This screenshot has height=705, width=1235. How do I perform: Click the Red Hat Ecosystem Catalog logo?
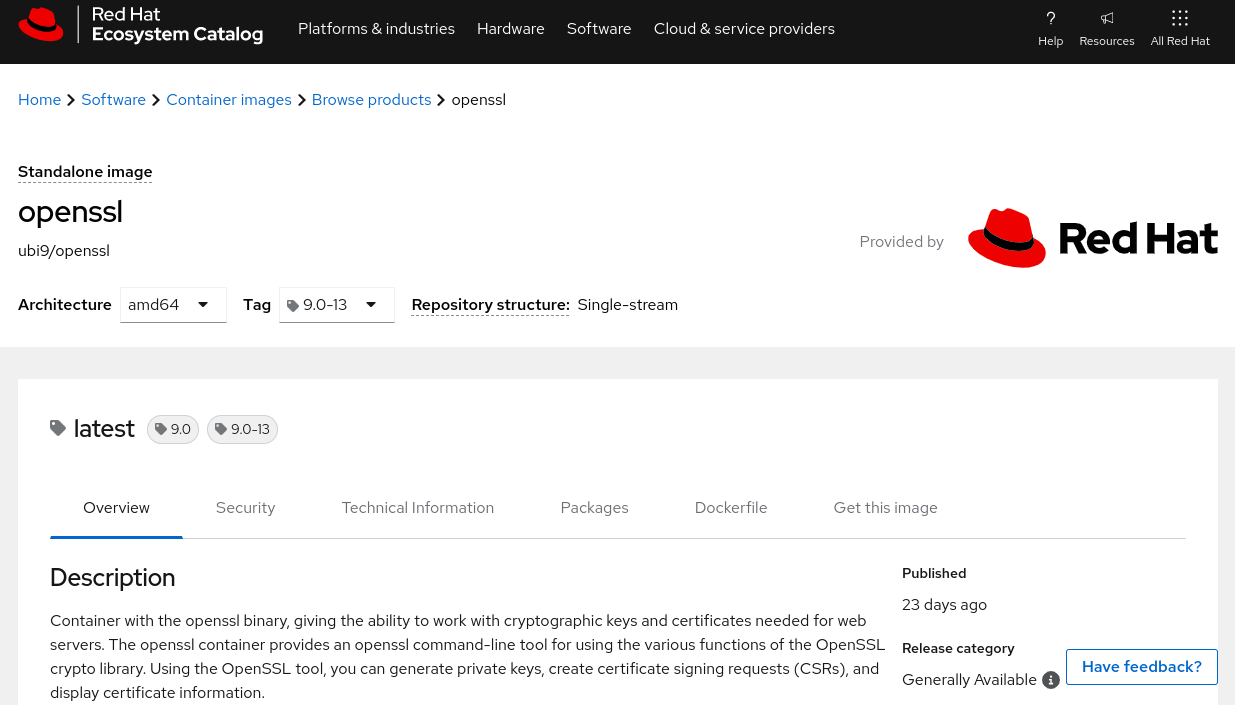pyautogui.click(x=140, y=25)
